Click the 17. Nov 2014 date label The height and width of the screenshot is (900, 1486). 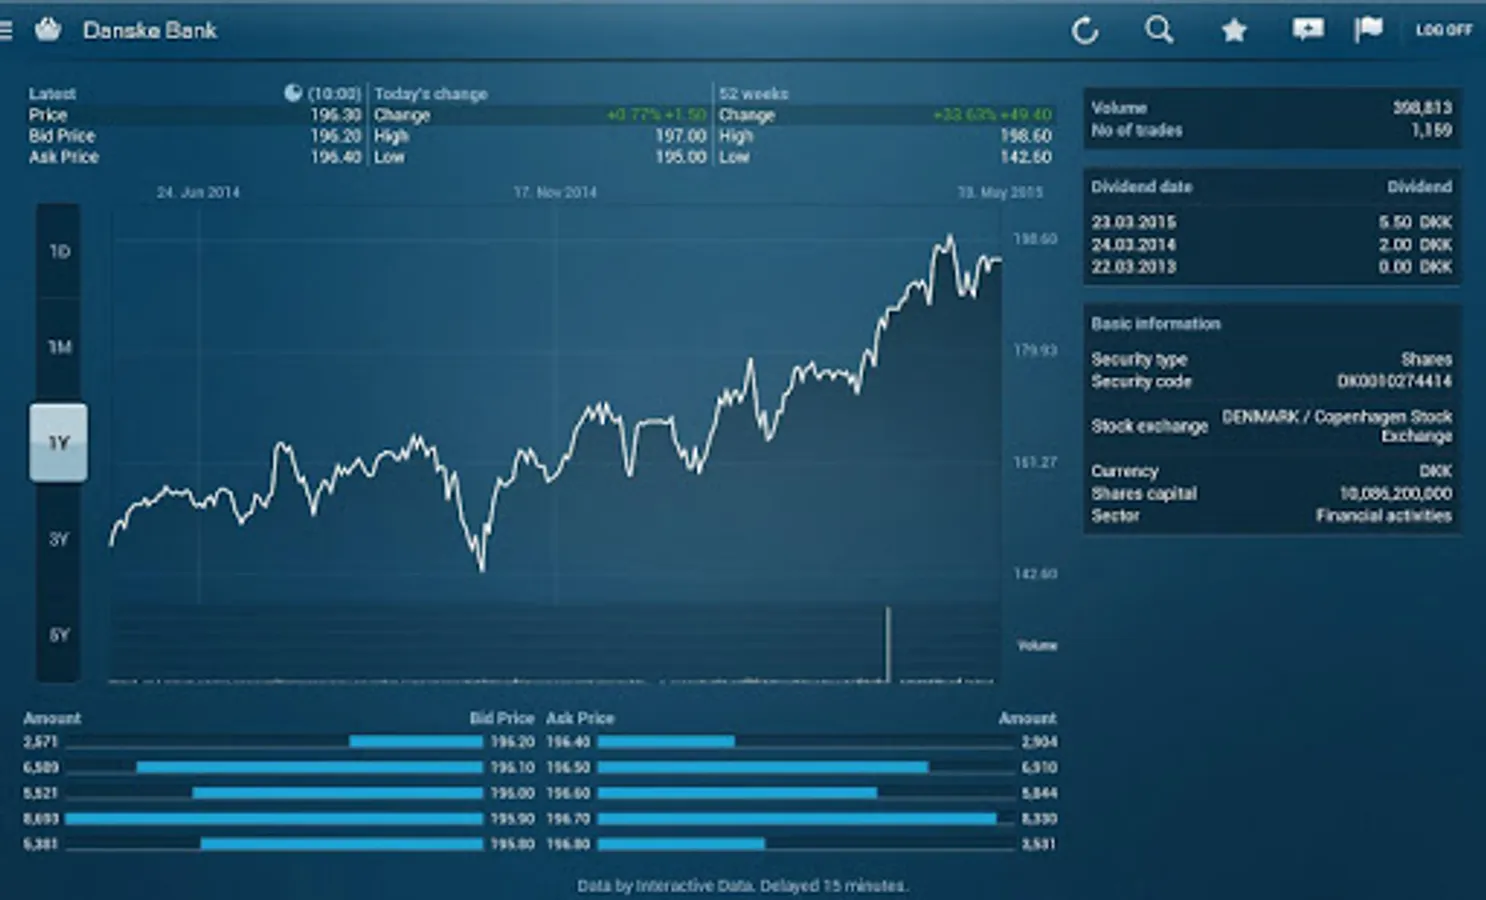click(x=555, y=192)
